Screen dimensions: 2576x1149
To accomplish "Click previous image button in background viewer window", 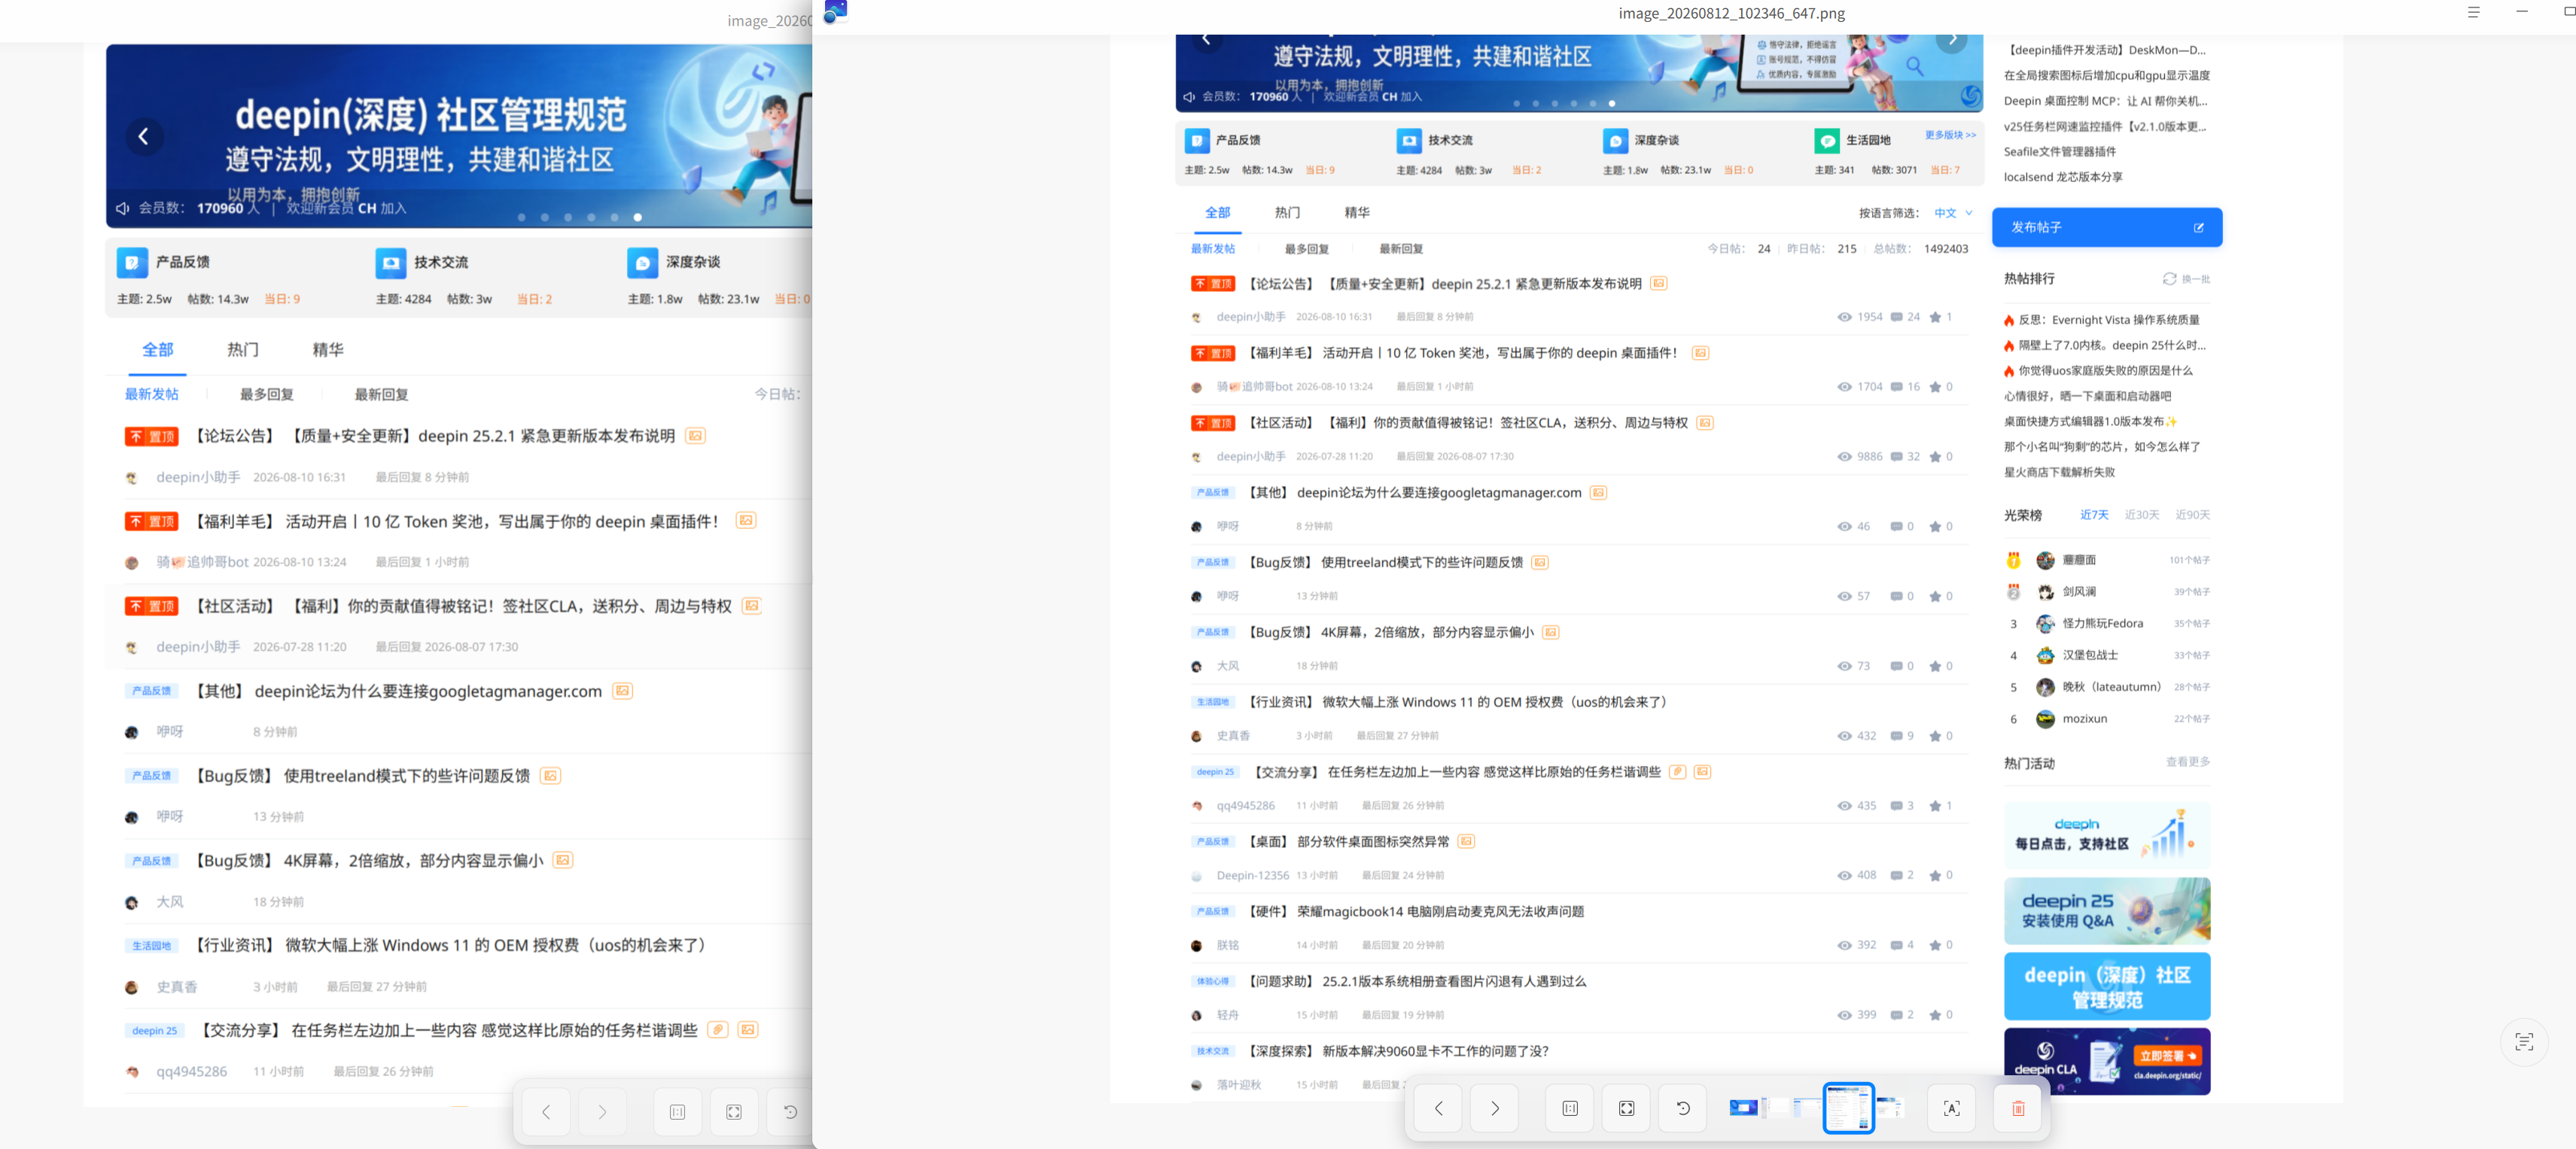I will click(546, 1112).
